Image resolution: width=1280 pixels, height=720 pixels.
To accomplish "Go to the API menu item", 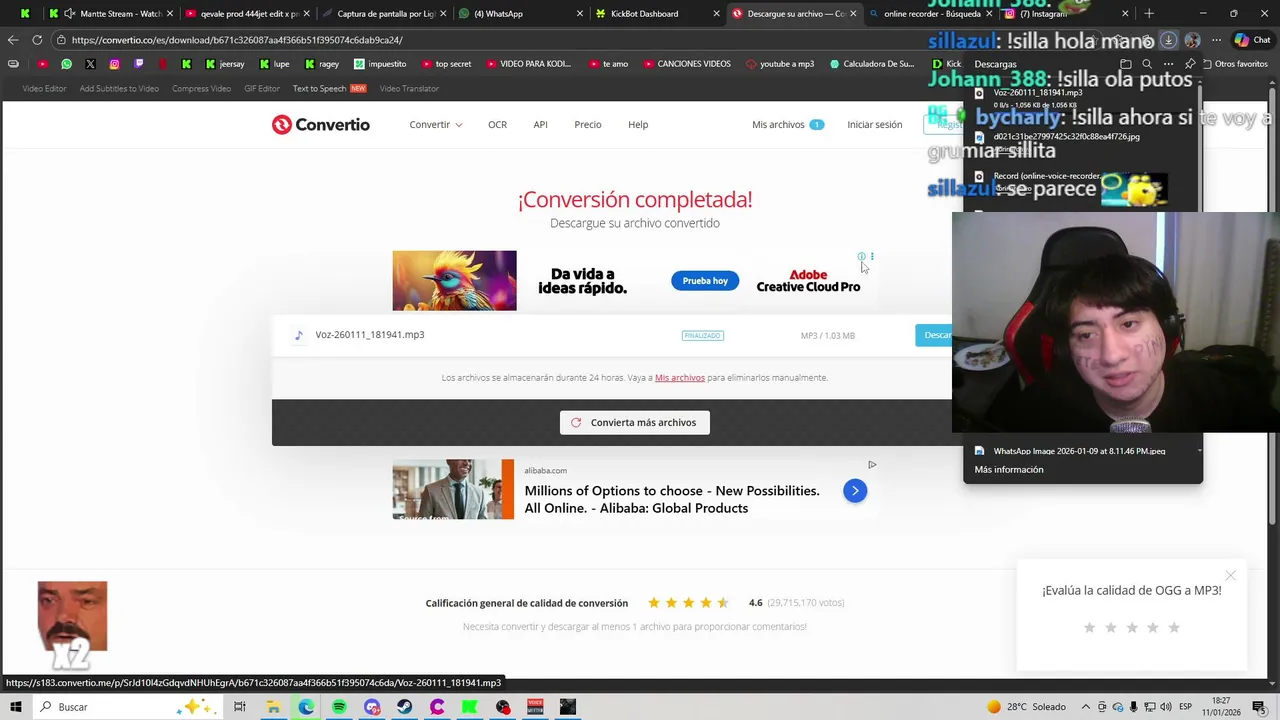I will click(540, 124).
